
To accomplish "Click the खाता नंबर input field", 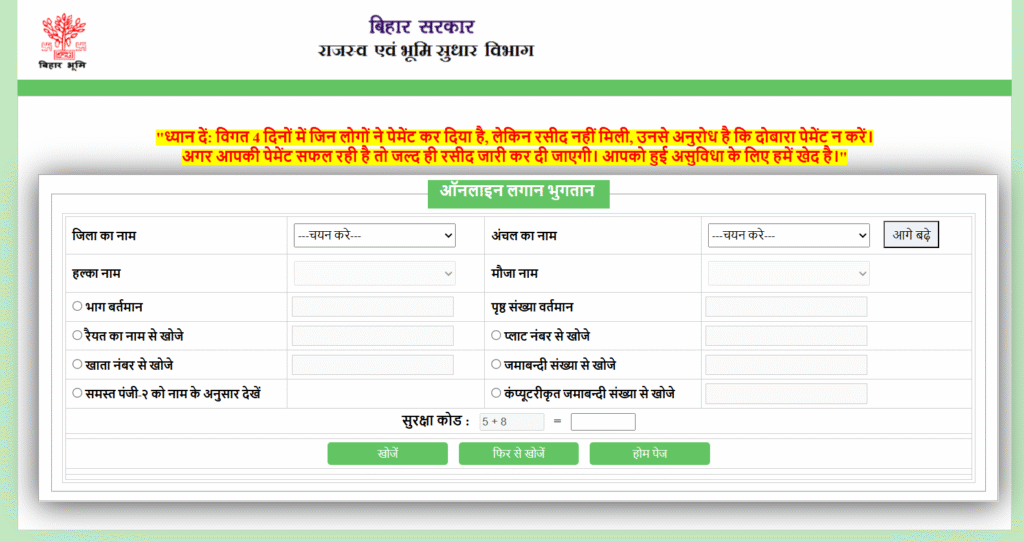I will (373, 365).
